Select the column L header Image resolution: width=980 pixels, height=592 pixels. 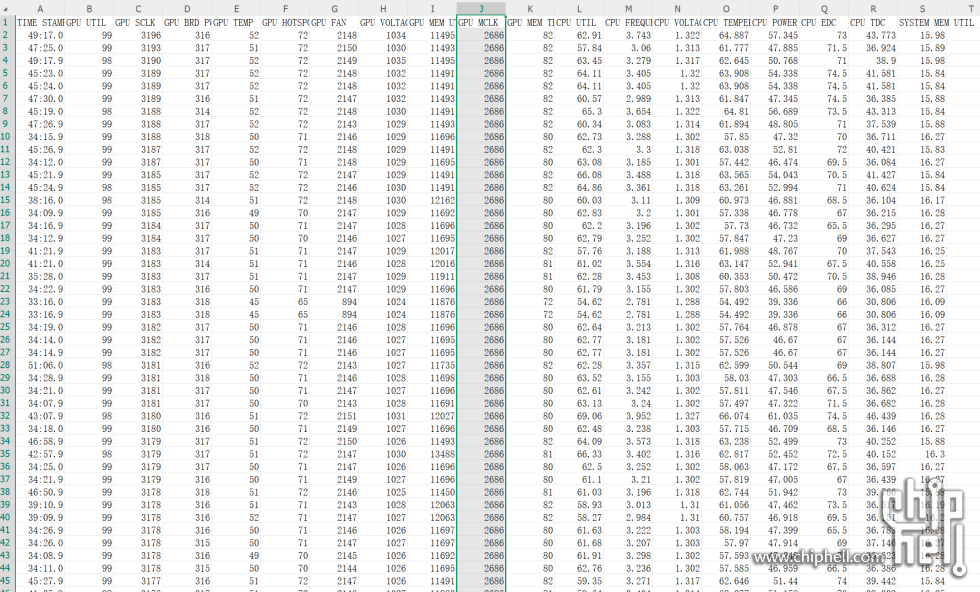[579, 9]
